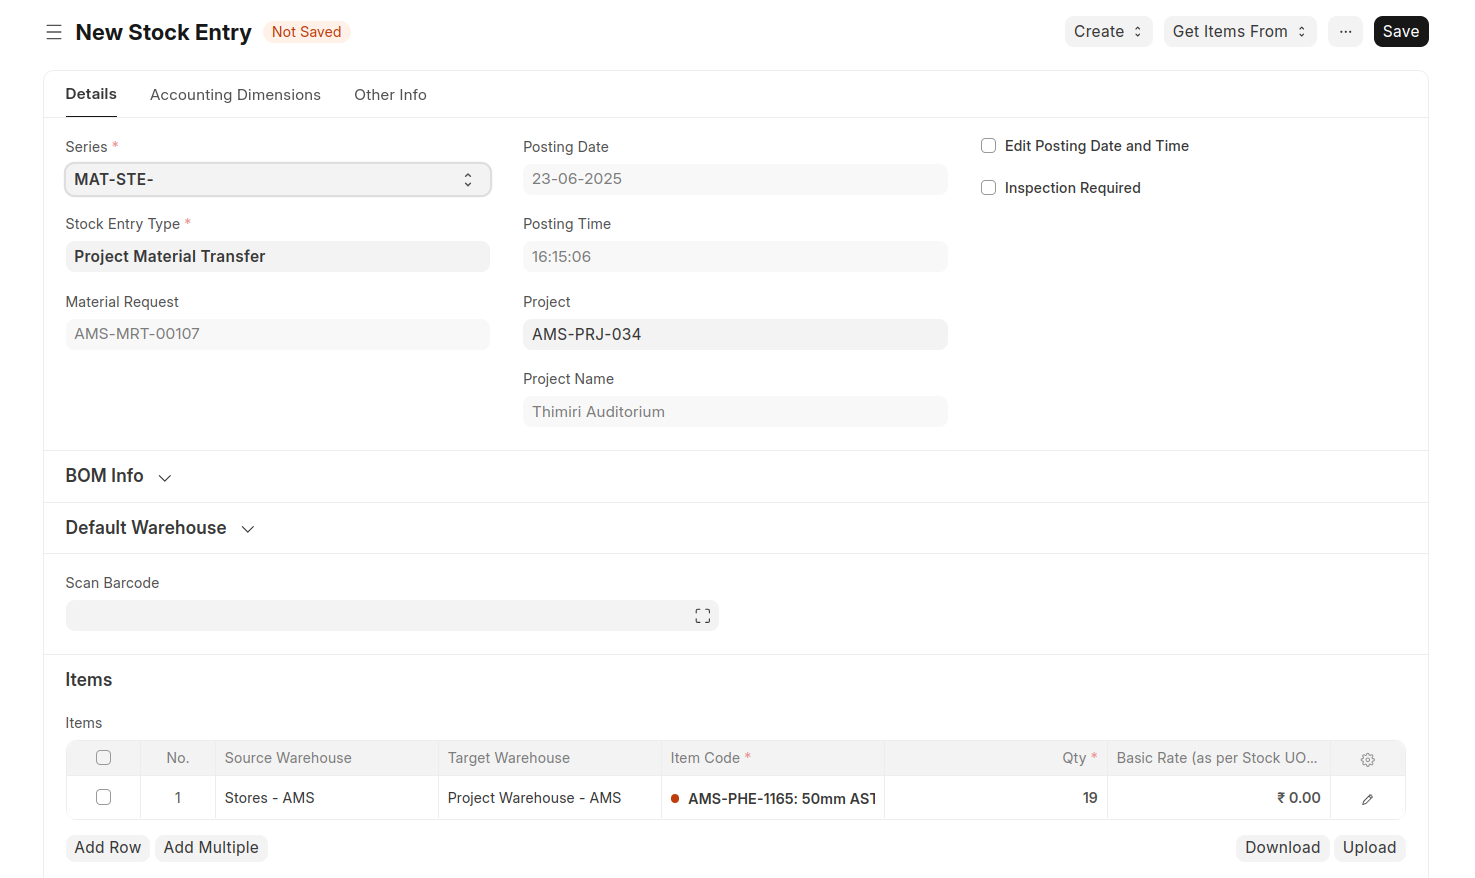Select all rows checkbox in Items header
Viewport: 1475px width, 878px height.
[x=103, y=758]
